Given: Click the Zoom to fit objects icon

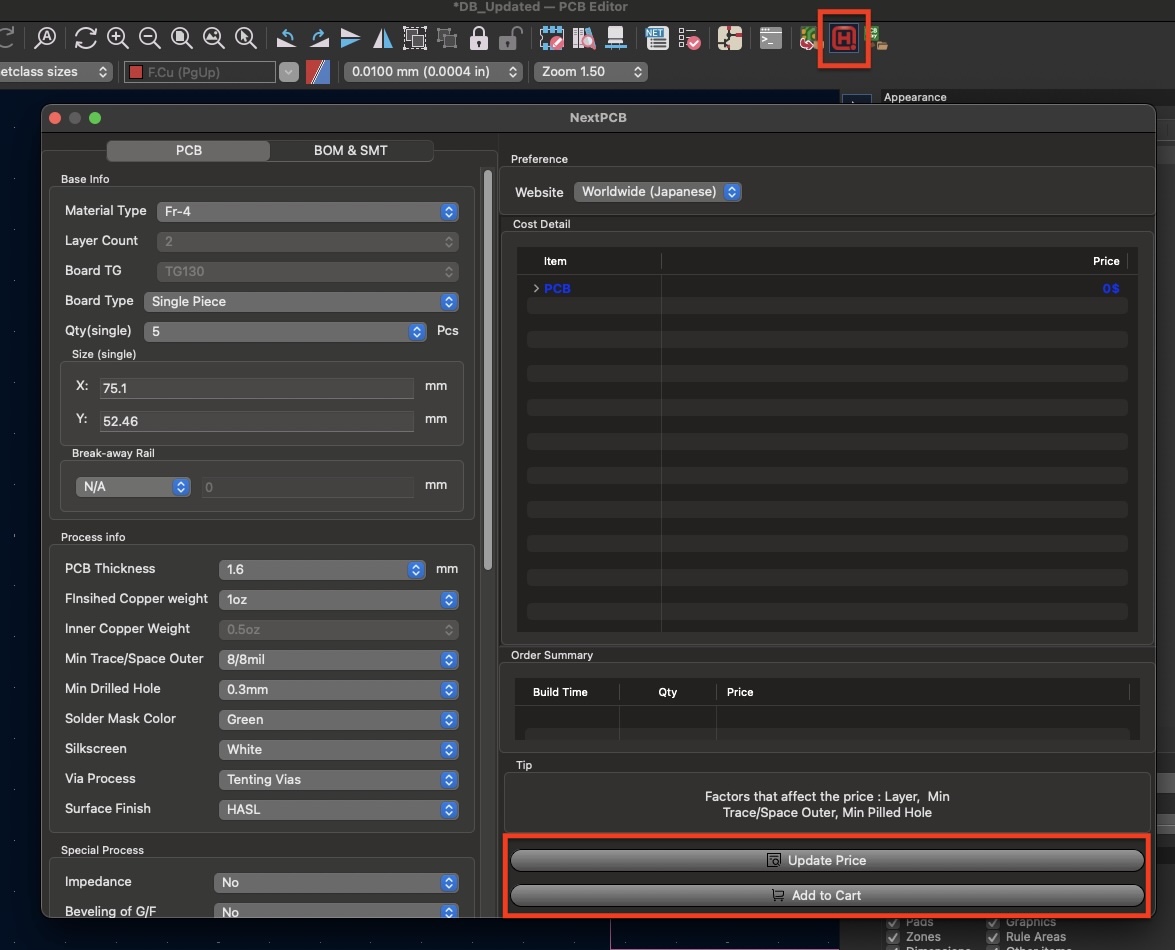Looking at the screenshot, I should click(x=214, y=37).
